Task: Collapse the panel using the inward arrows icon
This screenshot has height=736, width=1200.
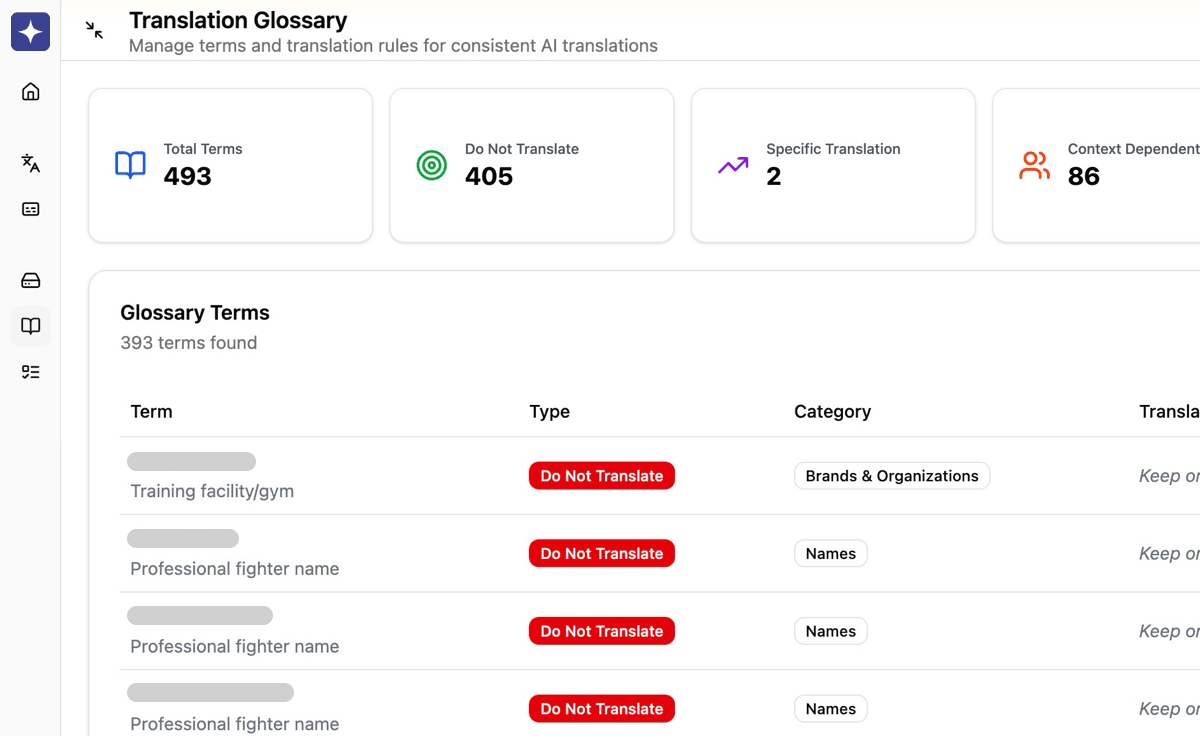Action: (94, 30)
